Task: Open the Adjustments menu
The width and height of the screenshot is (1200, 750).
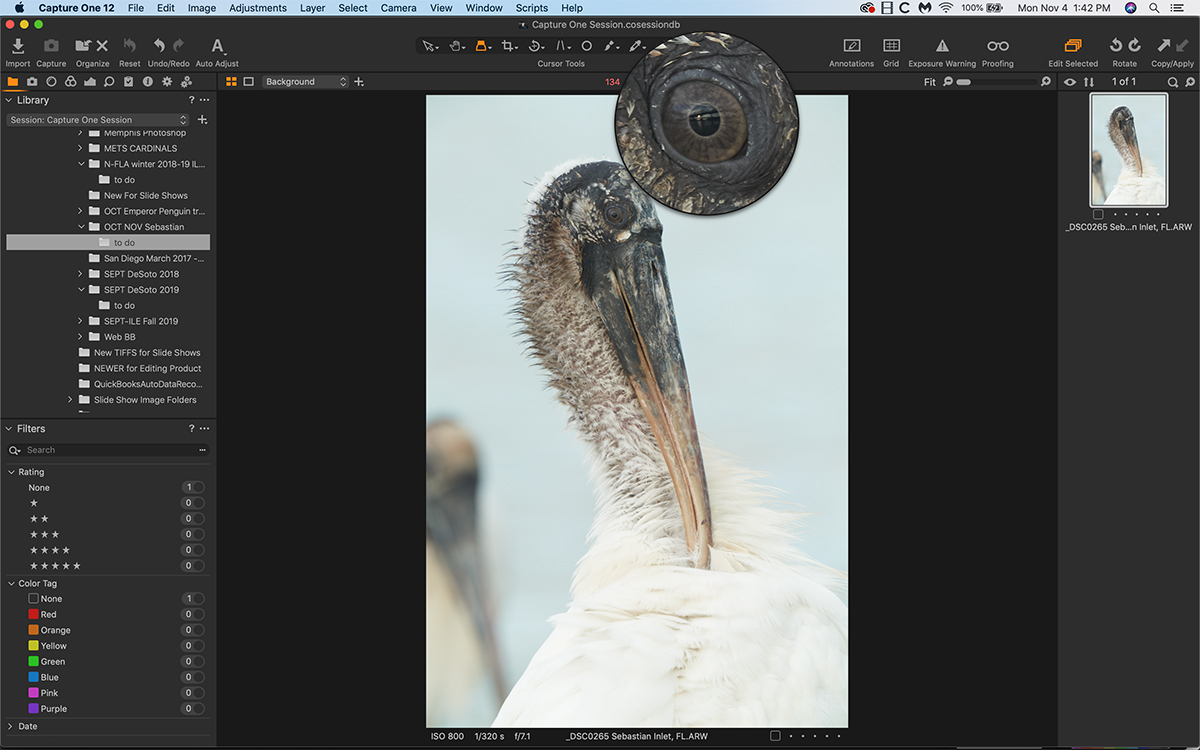Action: (258, 8)
